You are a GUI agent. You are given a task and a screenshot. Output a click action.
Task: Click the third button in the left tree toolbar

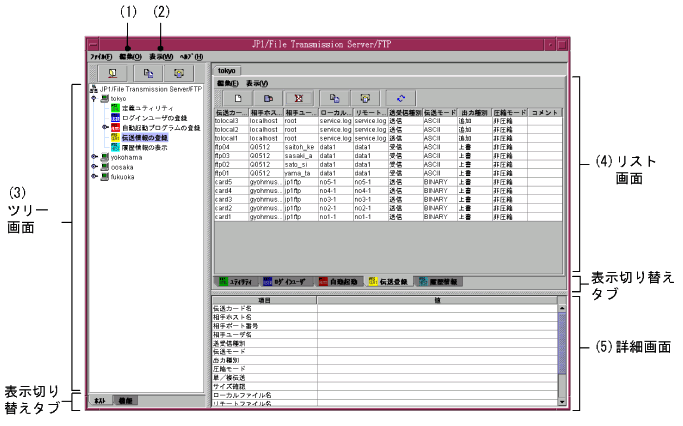click(x=179, y=74)
